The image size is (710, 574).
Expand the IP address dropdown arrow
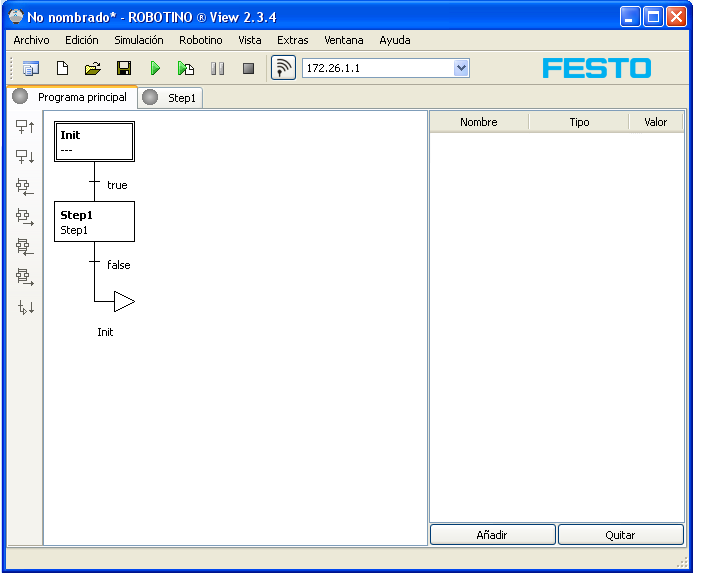tap(461, 68)
